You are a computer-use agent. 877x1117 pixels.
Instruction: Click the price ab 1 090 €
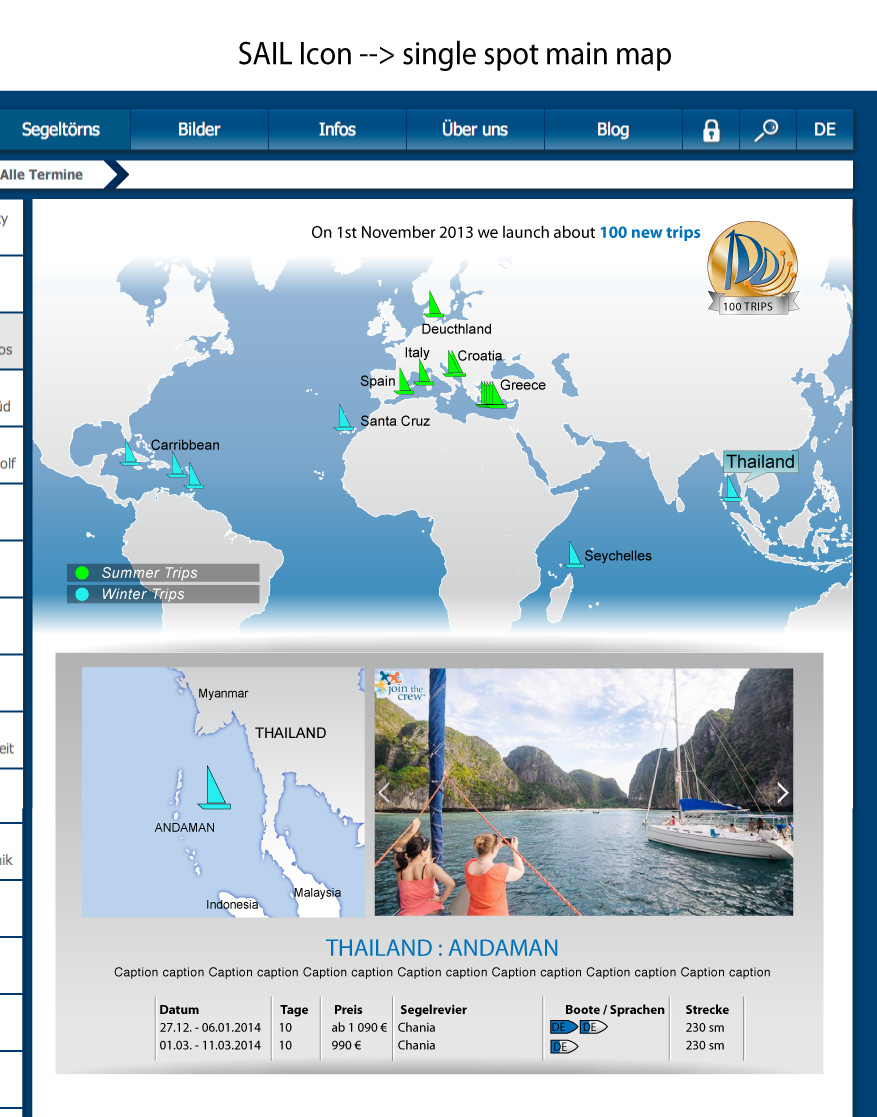359,1027
